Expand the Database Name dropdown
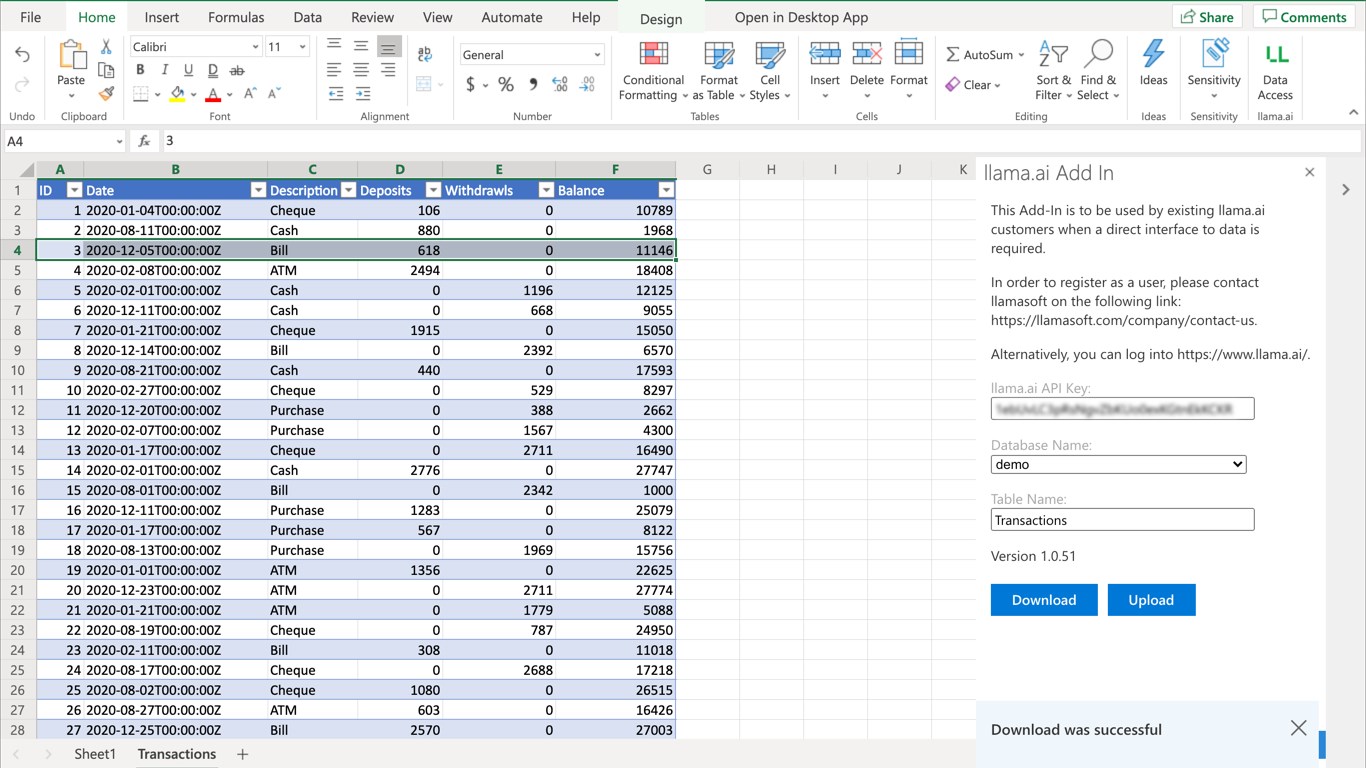 tap(1118, 464)
